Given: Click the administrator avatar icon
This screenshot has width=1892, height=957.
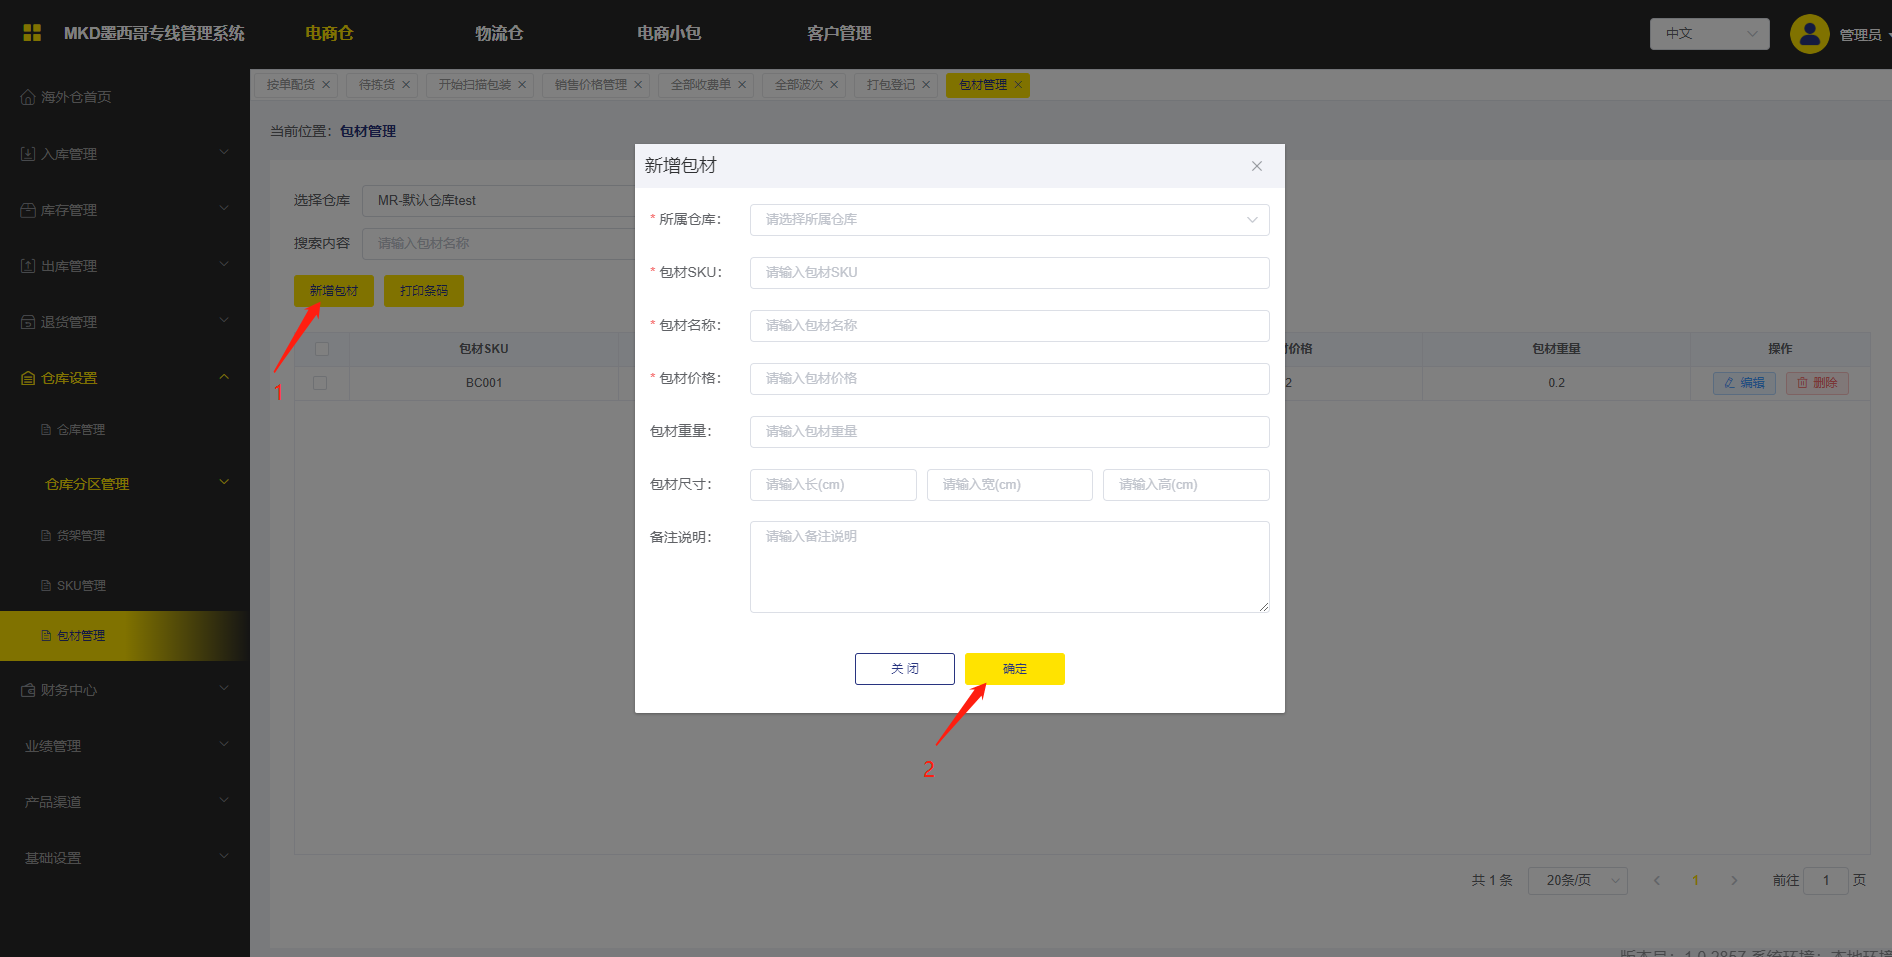Looking at the screenshot, I should click(1808, 34).
